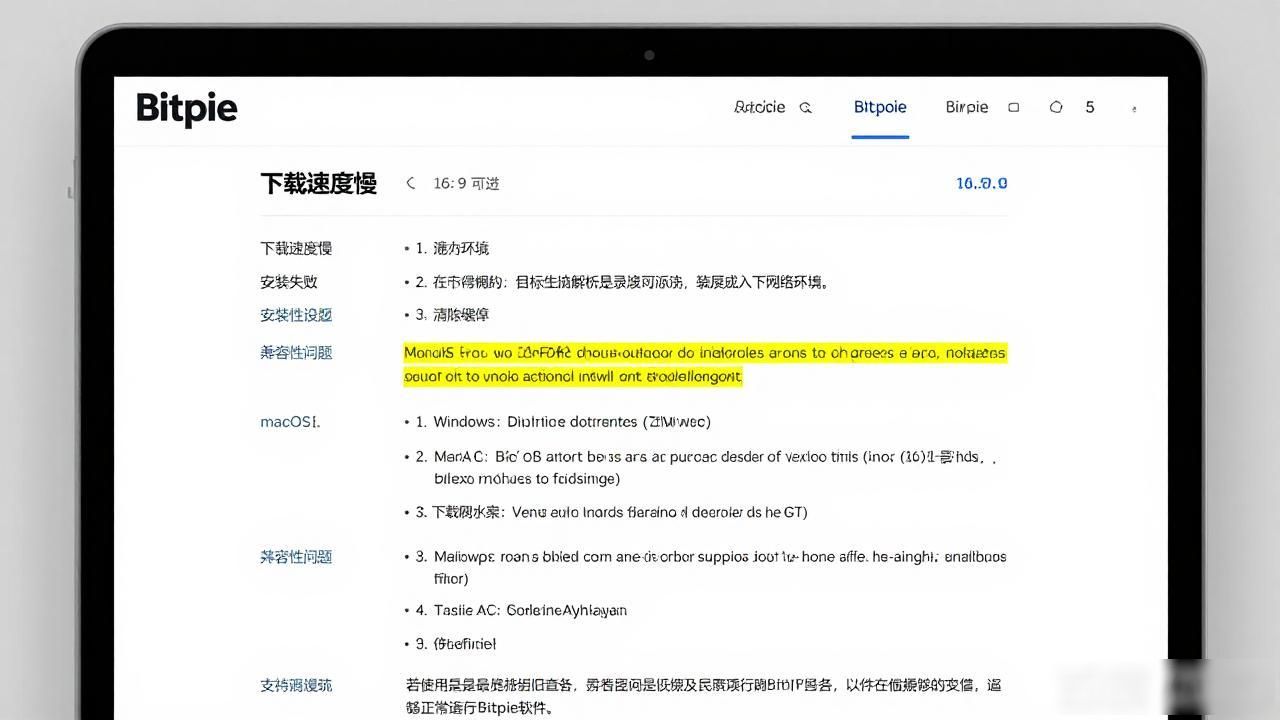Click the Bitpie logo
Screen dimensions: 1280x720
187,108
